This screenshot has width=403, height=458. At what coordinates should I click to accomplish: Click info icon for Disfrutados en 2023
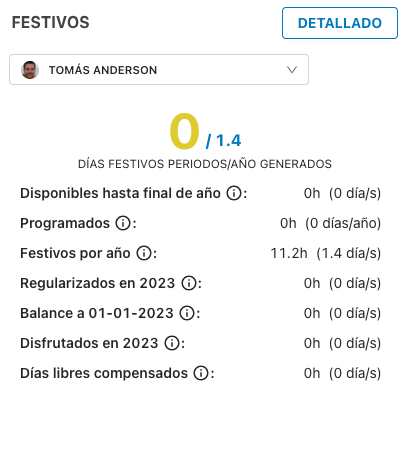(172, 343)
